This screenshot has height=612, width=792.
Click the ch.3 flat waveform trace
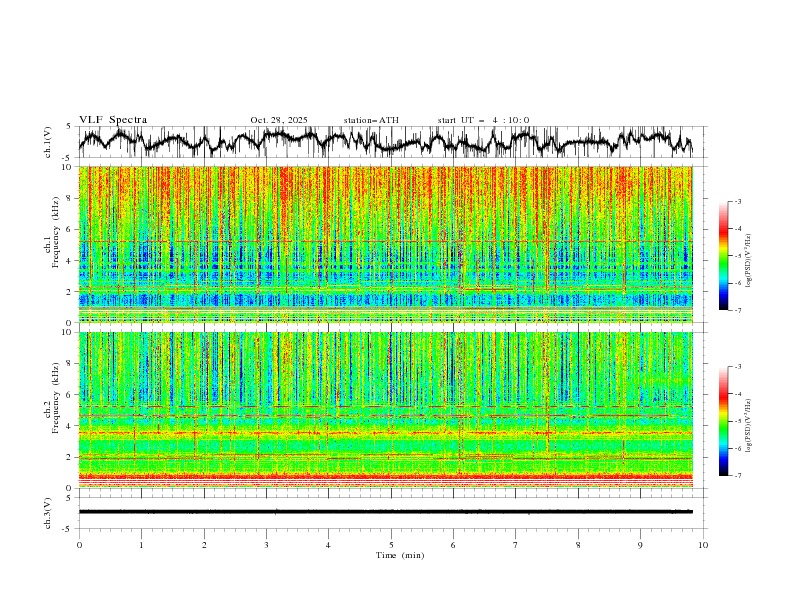coord(385,512)
